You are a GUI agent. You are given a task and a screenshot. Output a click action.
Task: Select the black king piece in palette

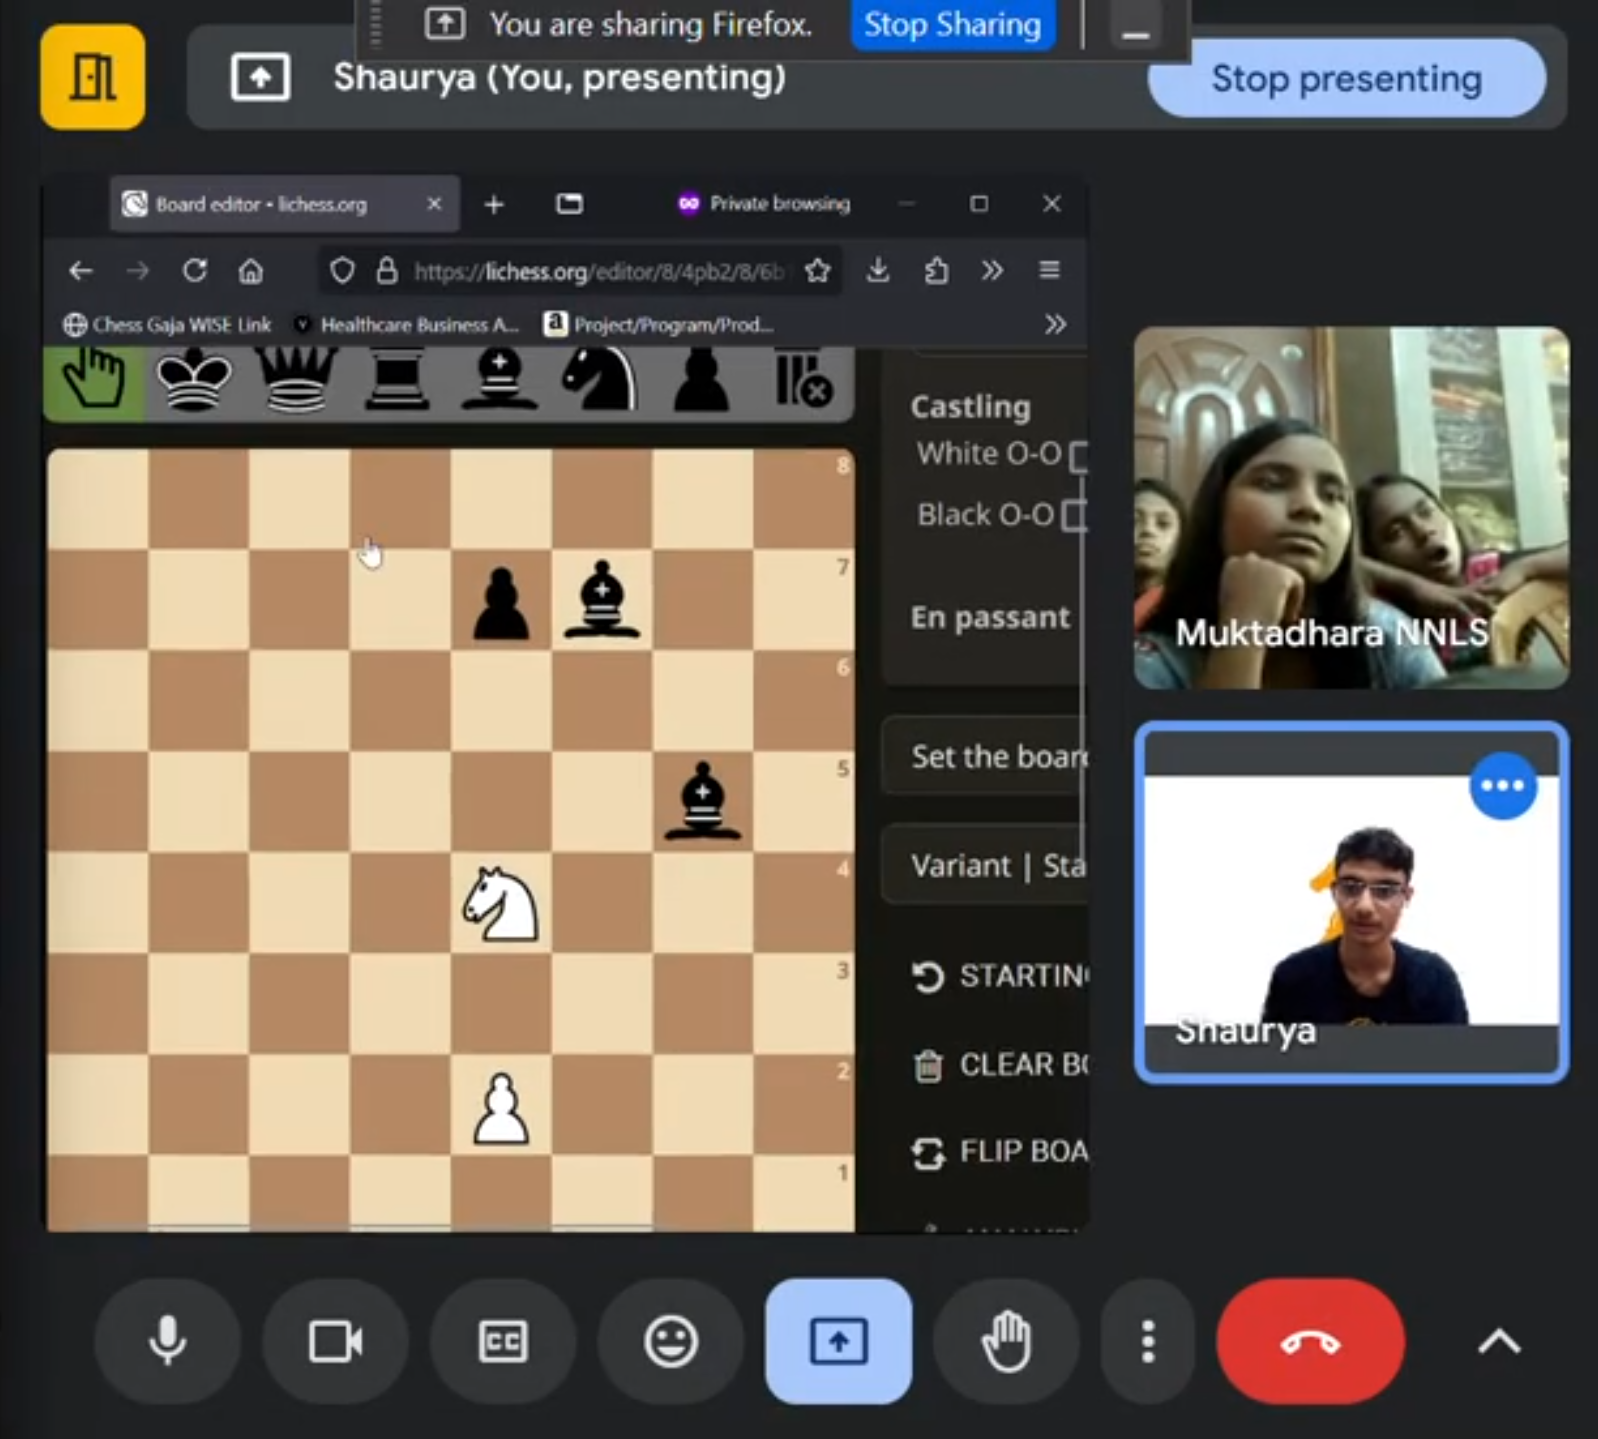194,380
